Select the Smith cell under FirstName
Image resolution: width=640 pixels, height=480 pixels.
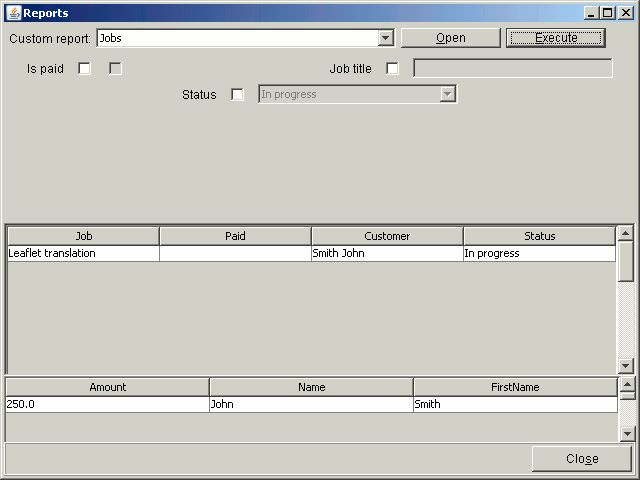515,404
